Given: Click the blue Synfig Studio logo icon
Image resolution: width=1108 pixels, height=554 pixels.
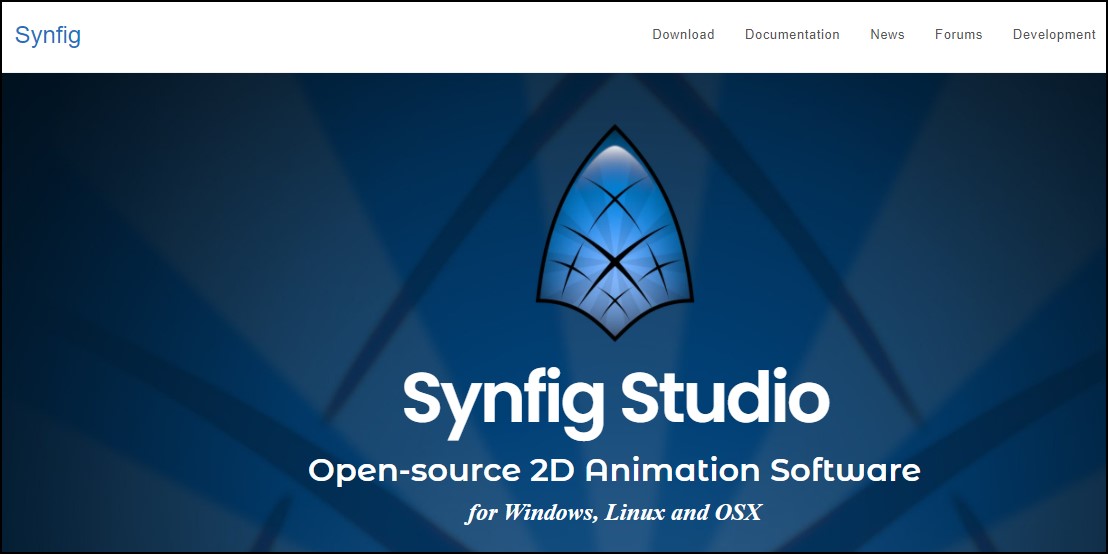Looking at the screenshot, I should [x=615, y=233].
